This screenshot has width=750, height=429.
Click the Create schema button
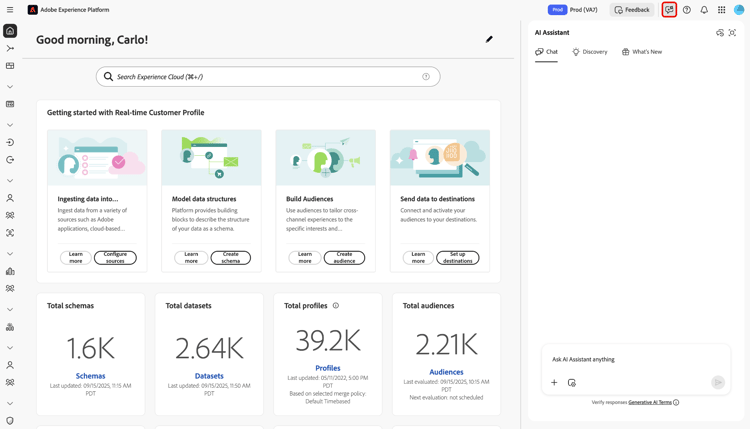pos(230,258)
